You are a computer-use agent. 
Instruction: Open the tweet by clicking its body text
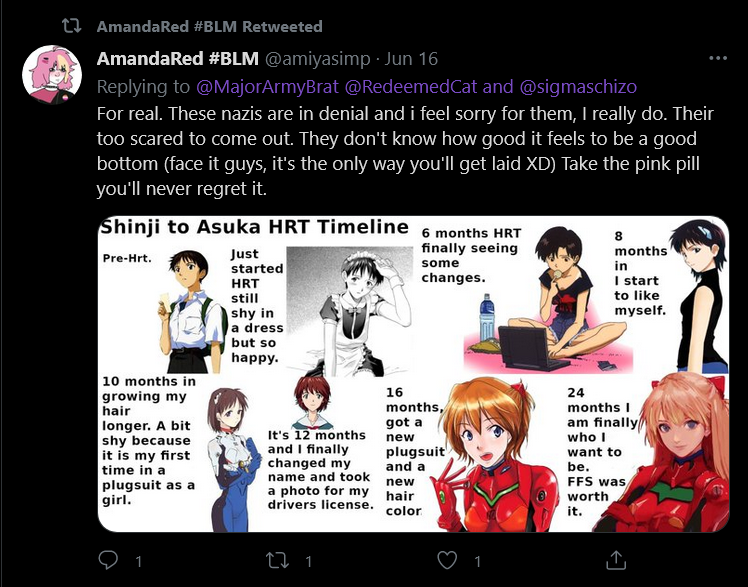pyautogui.click(x=405, y=151)
